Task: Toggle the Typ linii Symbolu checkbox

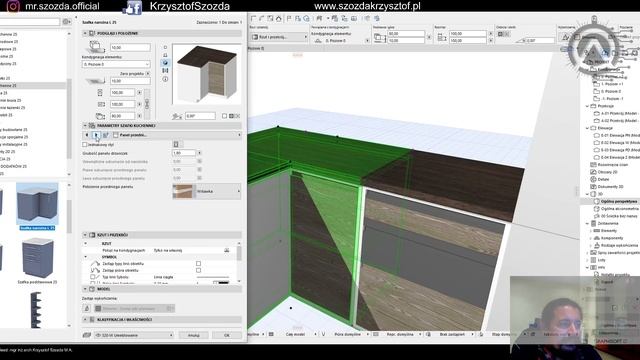Action: click(93, 277)
